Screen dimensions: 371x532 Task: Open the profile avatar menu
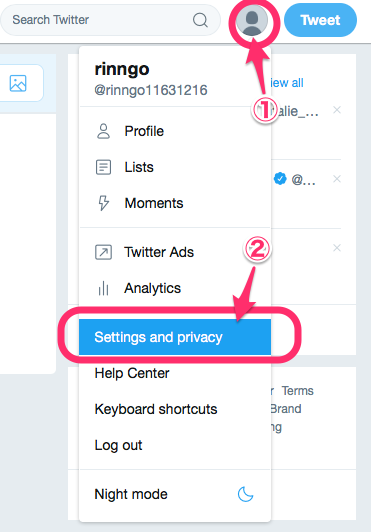click(252, 20)
